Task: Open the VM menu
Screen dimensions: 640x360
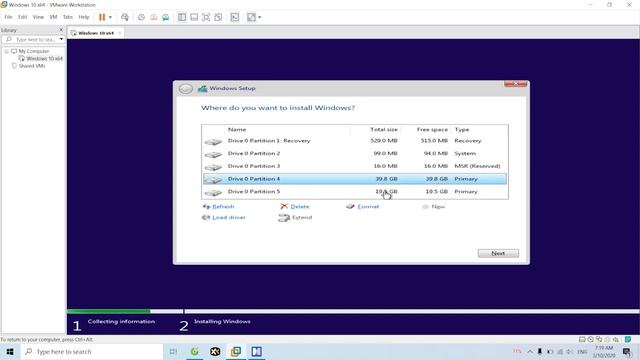Action: 53,17
